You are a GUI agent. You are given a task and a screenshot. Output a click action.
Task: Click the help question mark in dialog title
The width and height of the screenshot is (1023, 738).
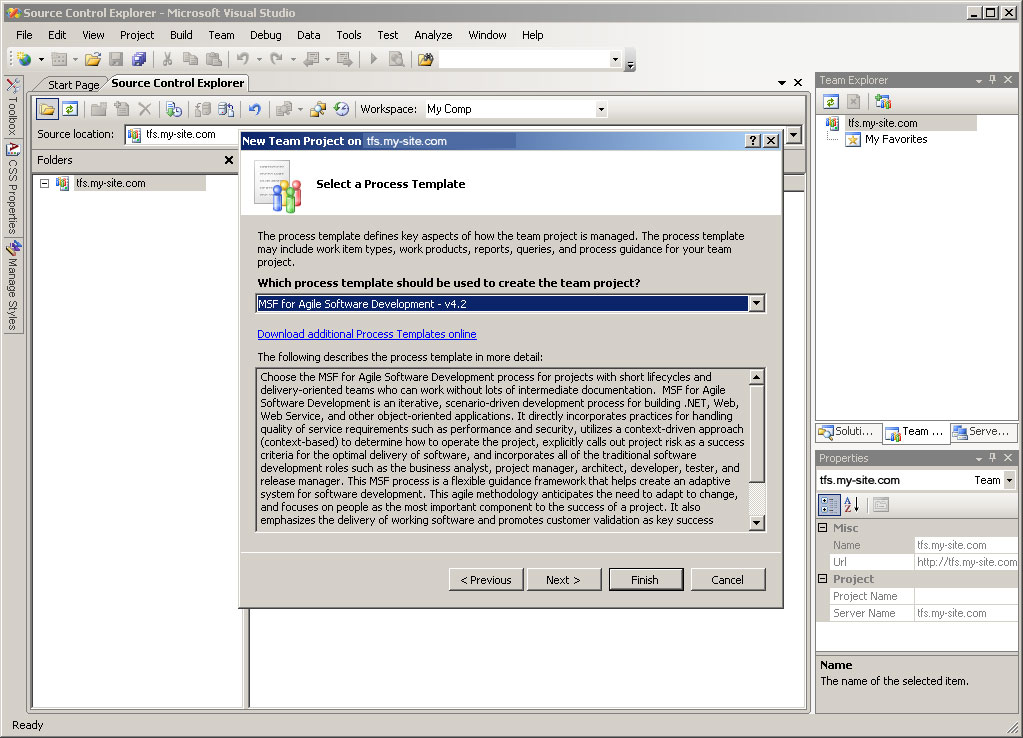(752, 140)
